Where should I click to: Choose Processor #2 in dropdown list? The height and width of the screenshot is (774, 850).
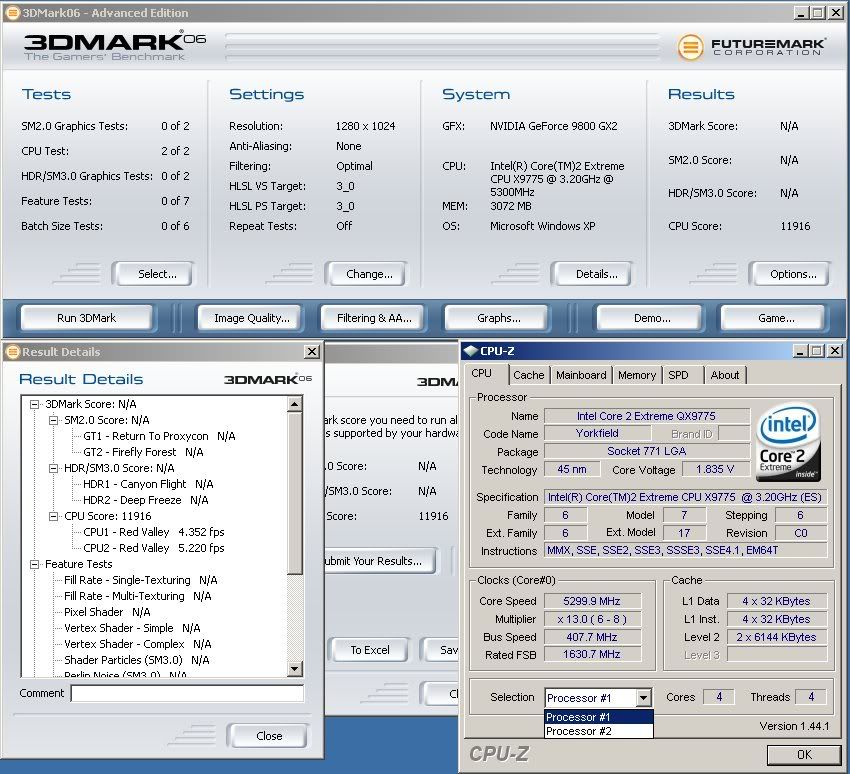(x=598, y=731)
